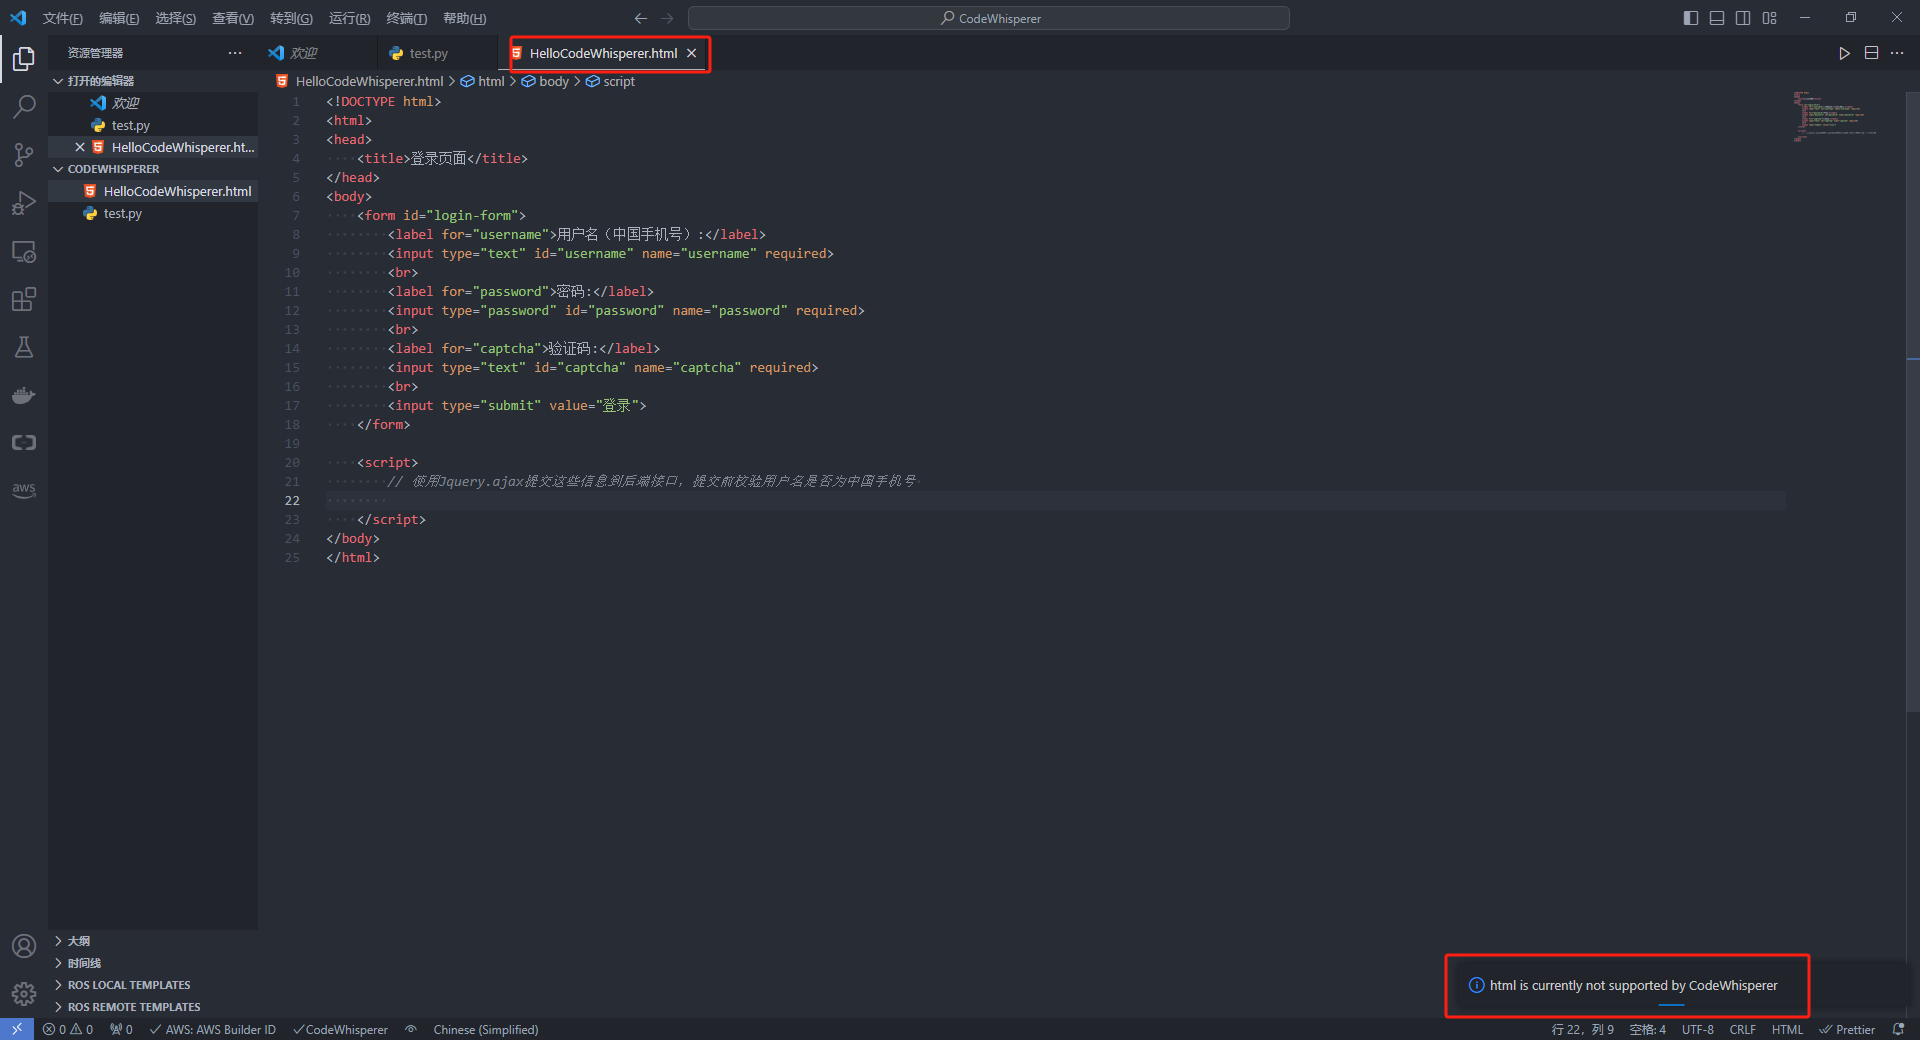
Task: Open the Edit (编辑) menu
Action: [119, 18]
